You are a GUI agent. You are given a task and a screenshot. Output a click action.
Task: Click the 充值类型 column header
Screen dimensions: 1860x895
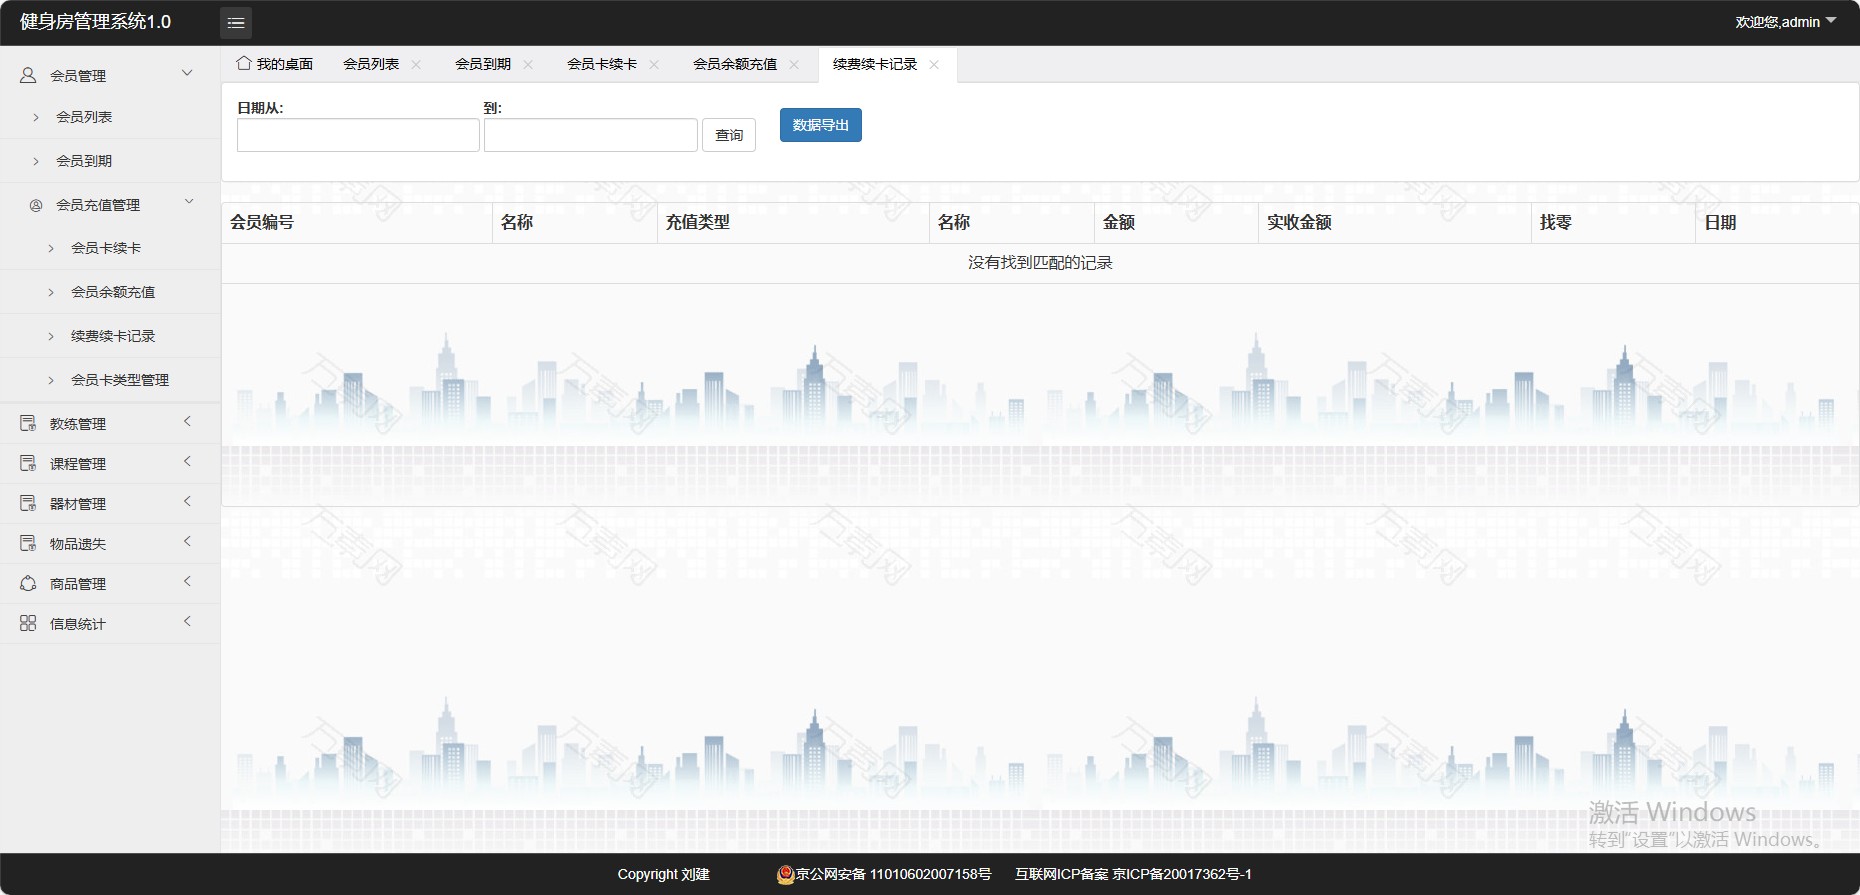pyautogui.click(x=793, y=223)
